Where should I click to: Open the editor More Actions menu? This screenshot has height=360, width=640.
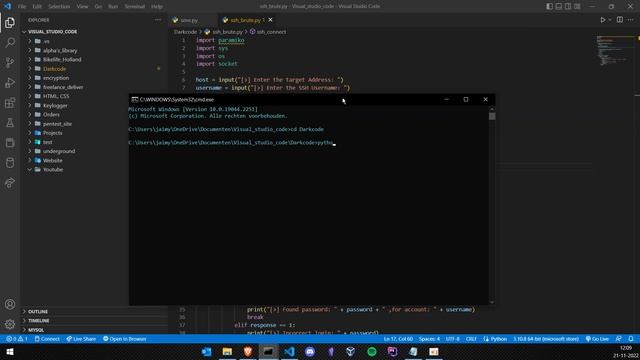pos(630,20)
